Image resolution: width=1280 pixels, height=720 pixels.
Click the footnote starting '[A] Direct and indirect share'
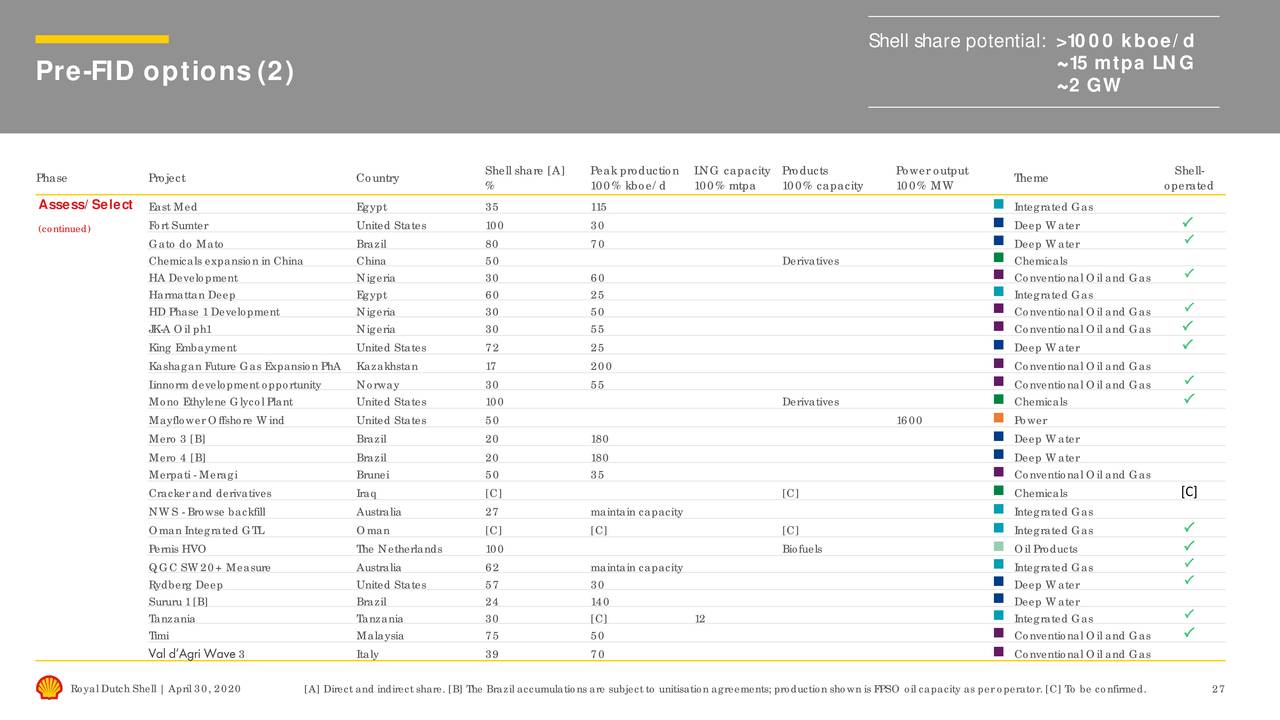(x=724, y=688)
